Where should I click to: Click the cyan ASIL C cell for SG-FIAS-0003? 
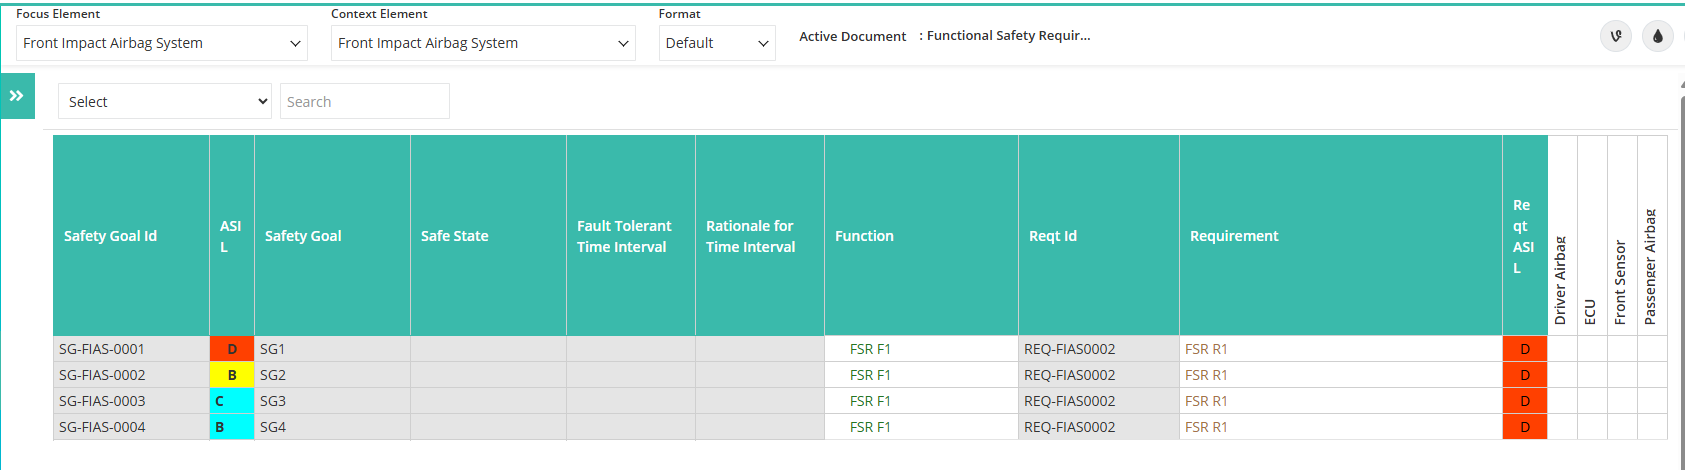click(232, 401)
